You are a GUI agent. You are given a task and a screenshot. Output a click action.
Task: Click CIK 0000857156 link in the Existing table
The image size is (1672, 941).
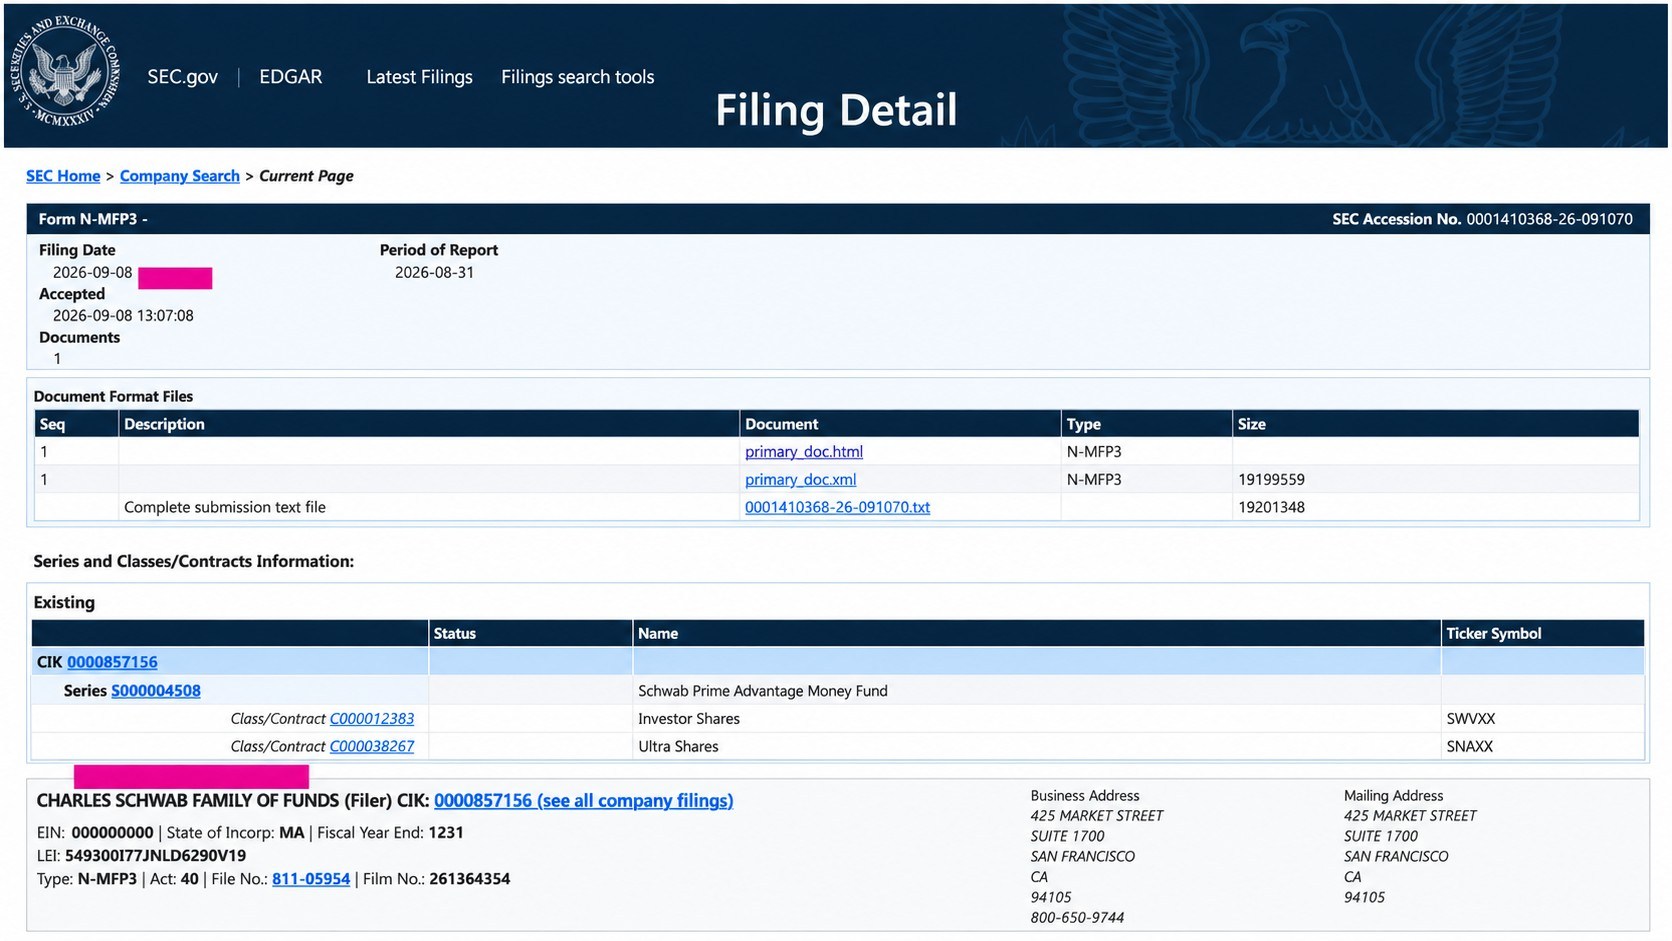pyautogui.click(x=112, y=662)
